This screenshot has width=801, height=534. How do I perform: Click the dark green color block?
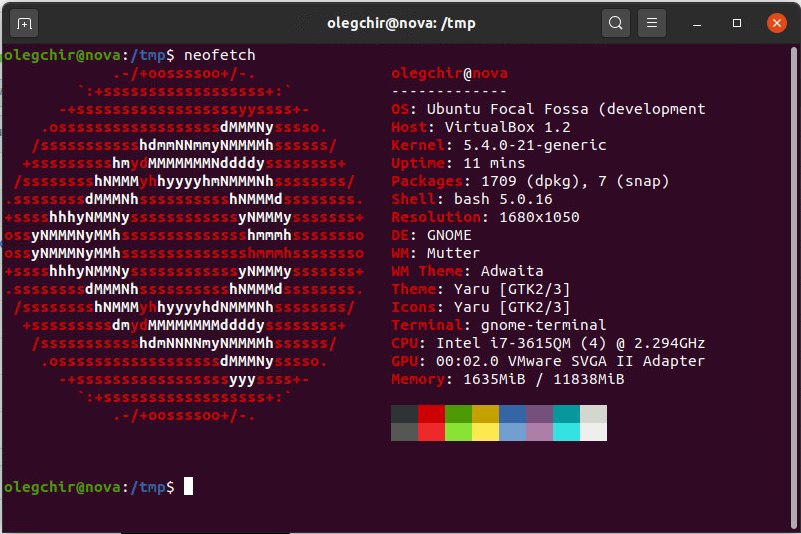tap(458, 414)
